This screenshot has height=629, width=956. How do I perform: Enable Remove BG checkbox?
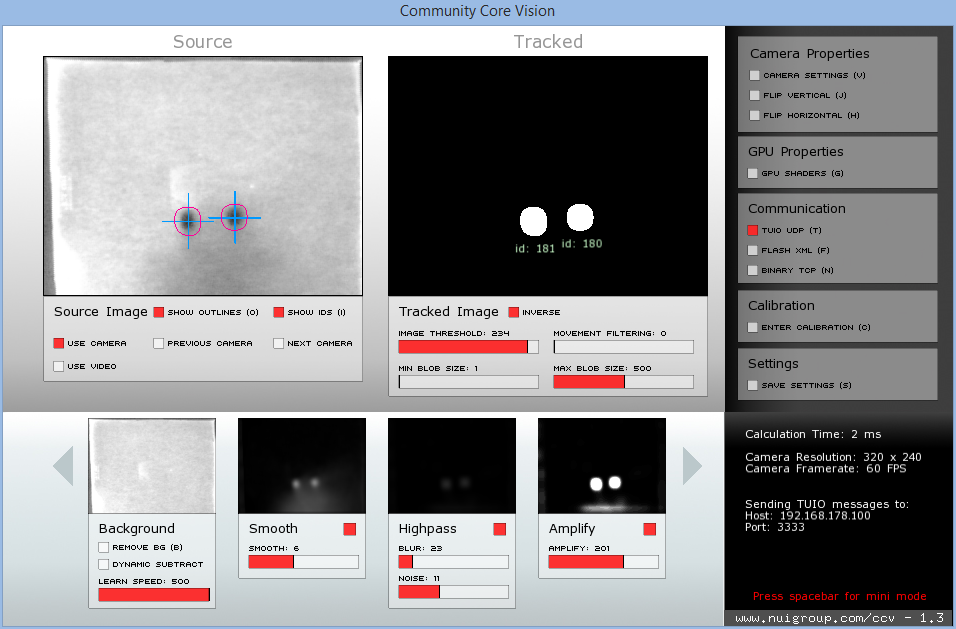104,547
